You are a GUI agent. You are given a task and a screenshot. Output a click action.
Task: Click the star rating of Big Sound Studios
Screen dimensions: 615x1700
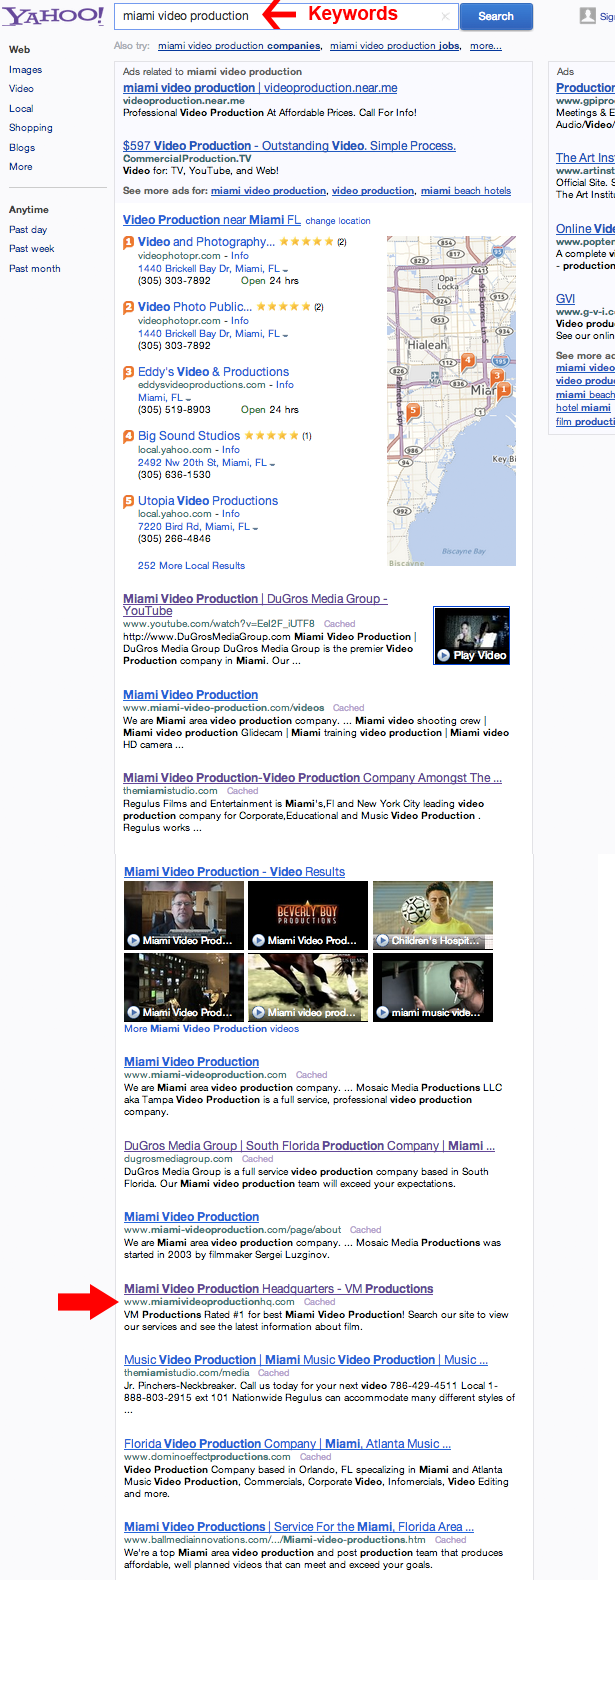(271, 436)
